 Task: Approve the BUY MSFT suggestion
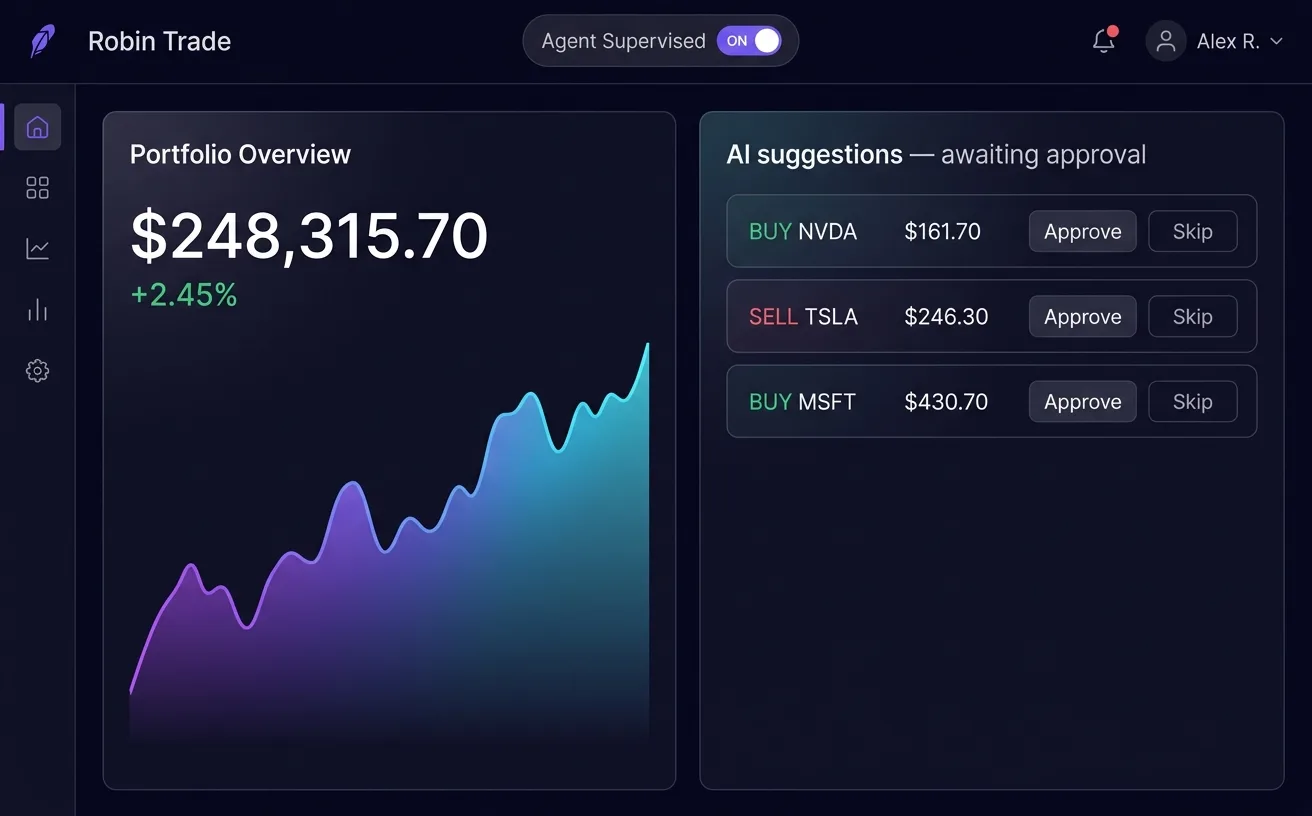tap(1083, 401)
